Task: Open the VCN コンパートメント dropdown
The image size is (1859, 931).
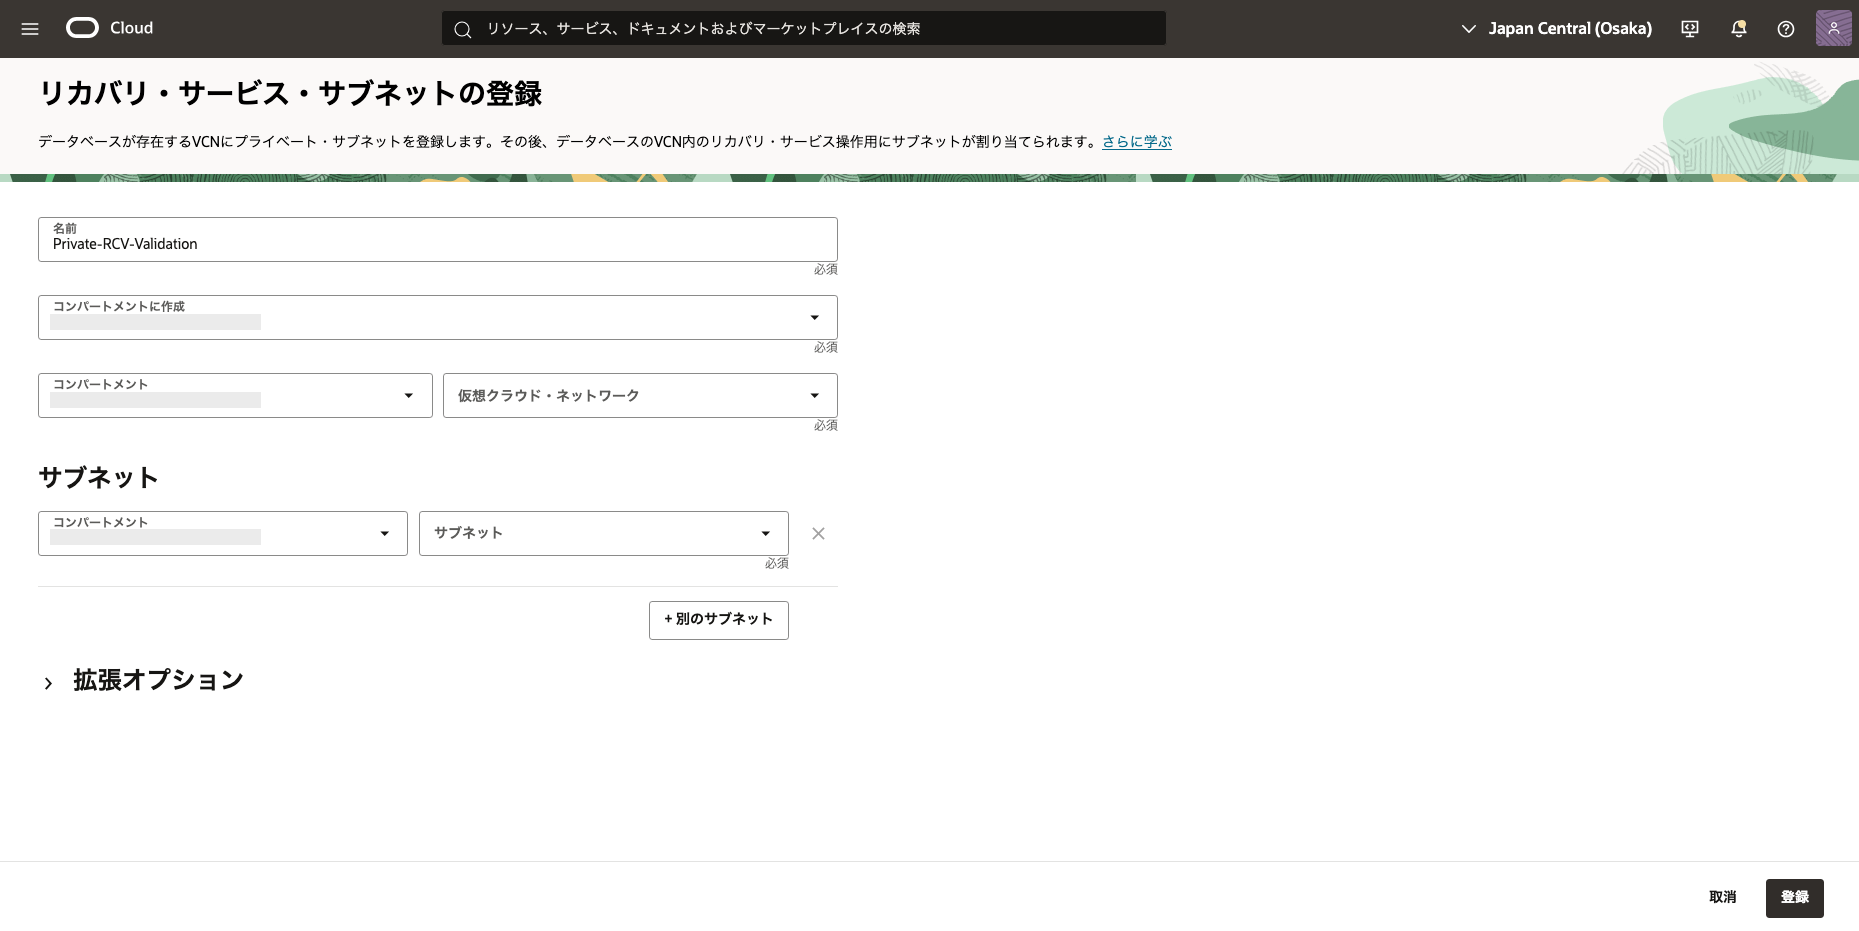Action: [235, 396]
